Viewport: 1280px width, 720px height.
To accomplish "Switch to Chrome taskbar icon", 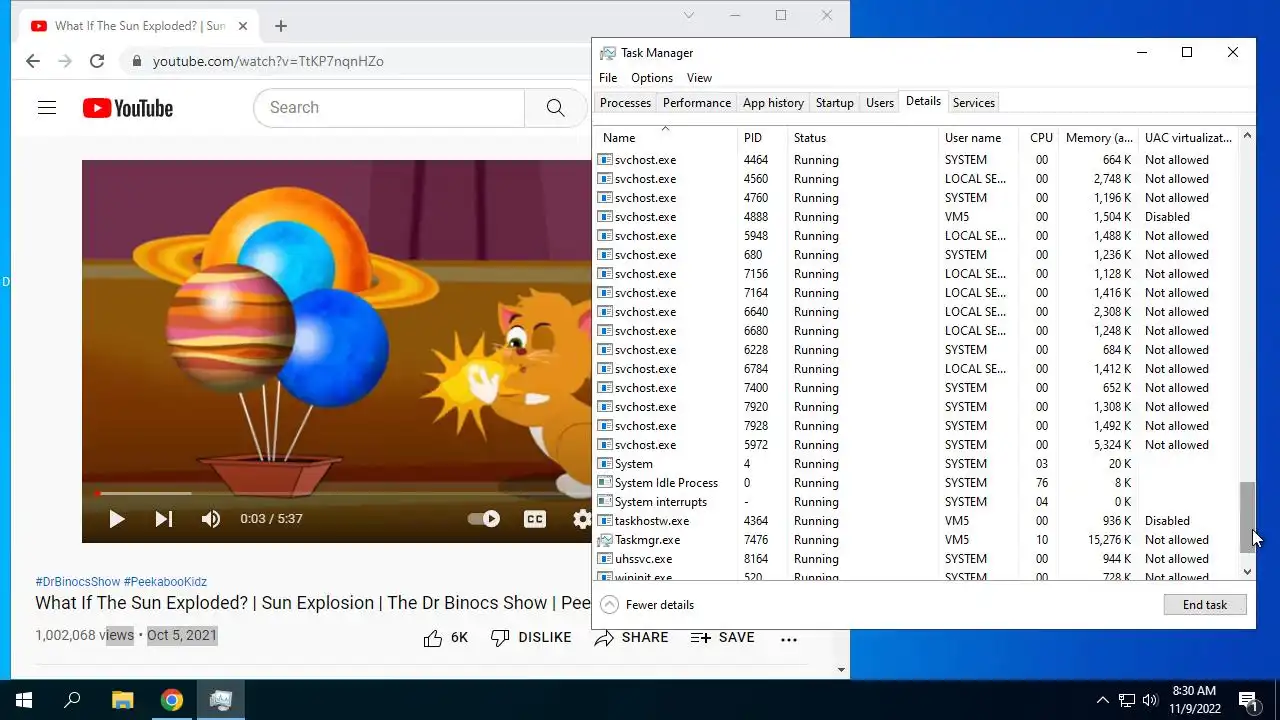I will pos(172,700).
